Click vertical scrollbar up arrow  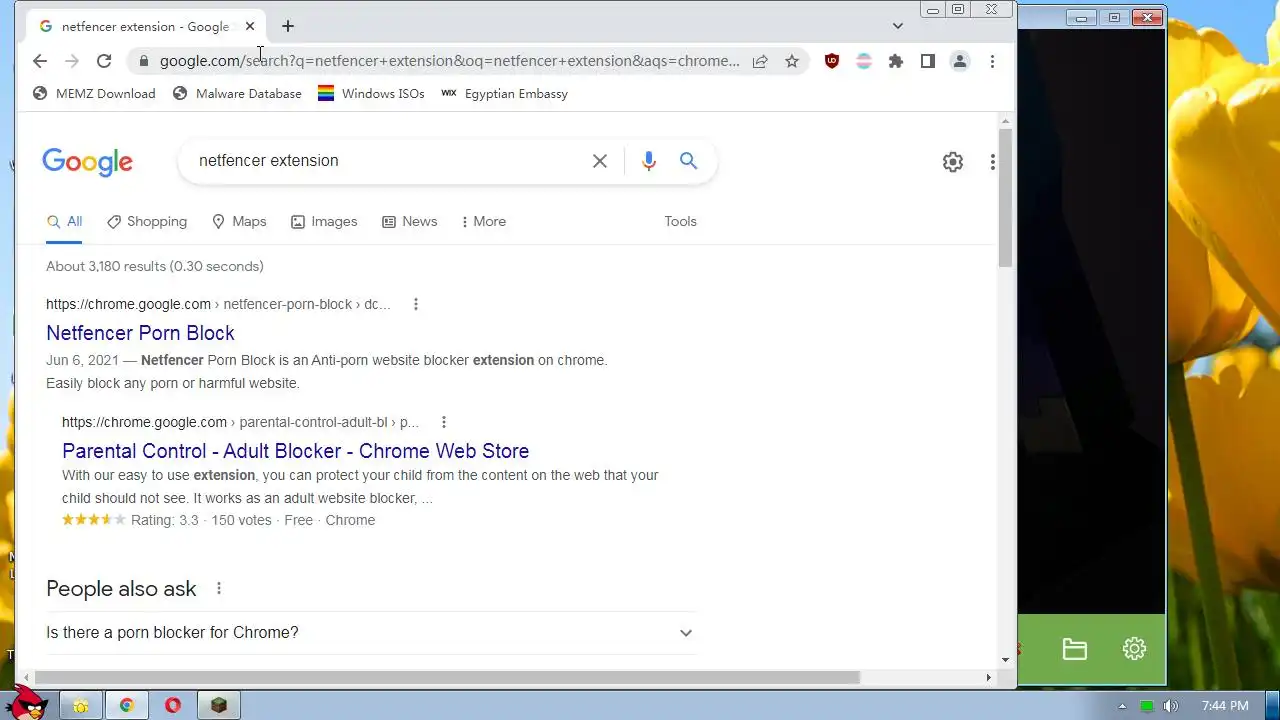pyautogui.click(x=1006, y=121)
